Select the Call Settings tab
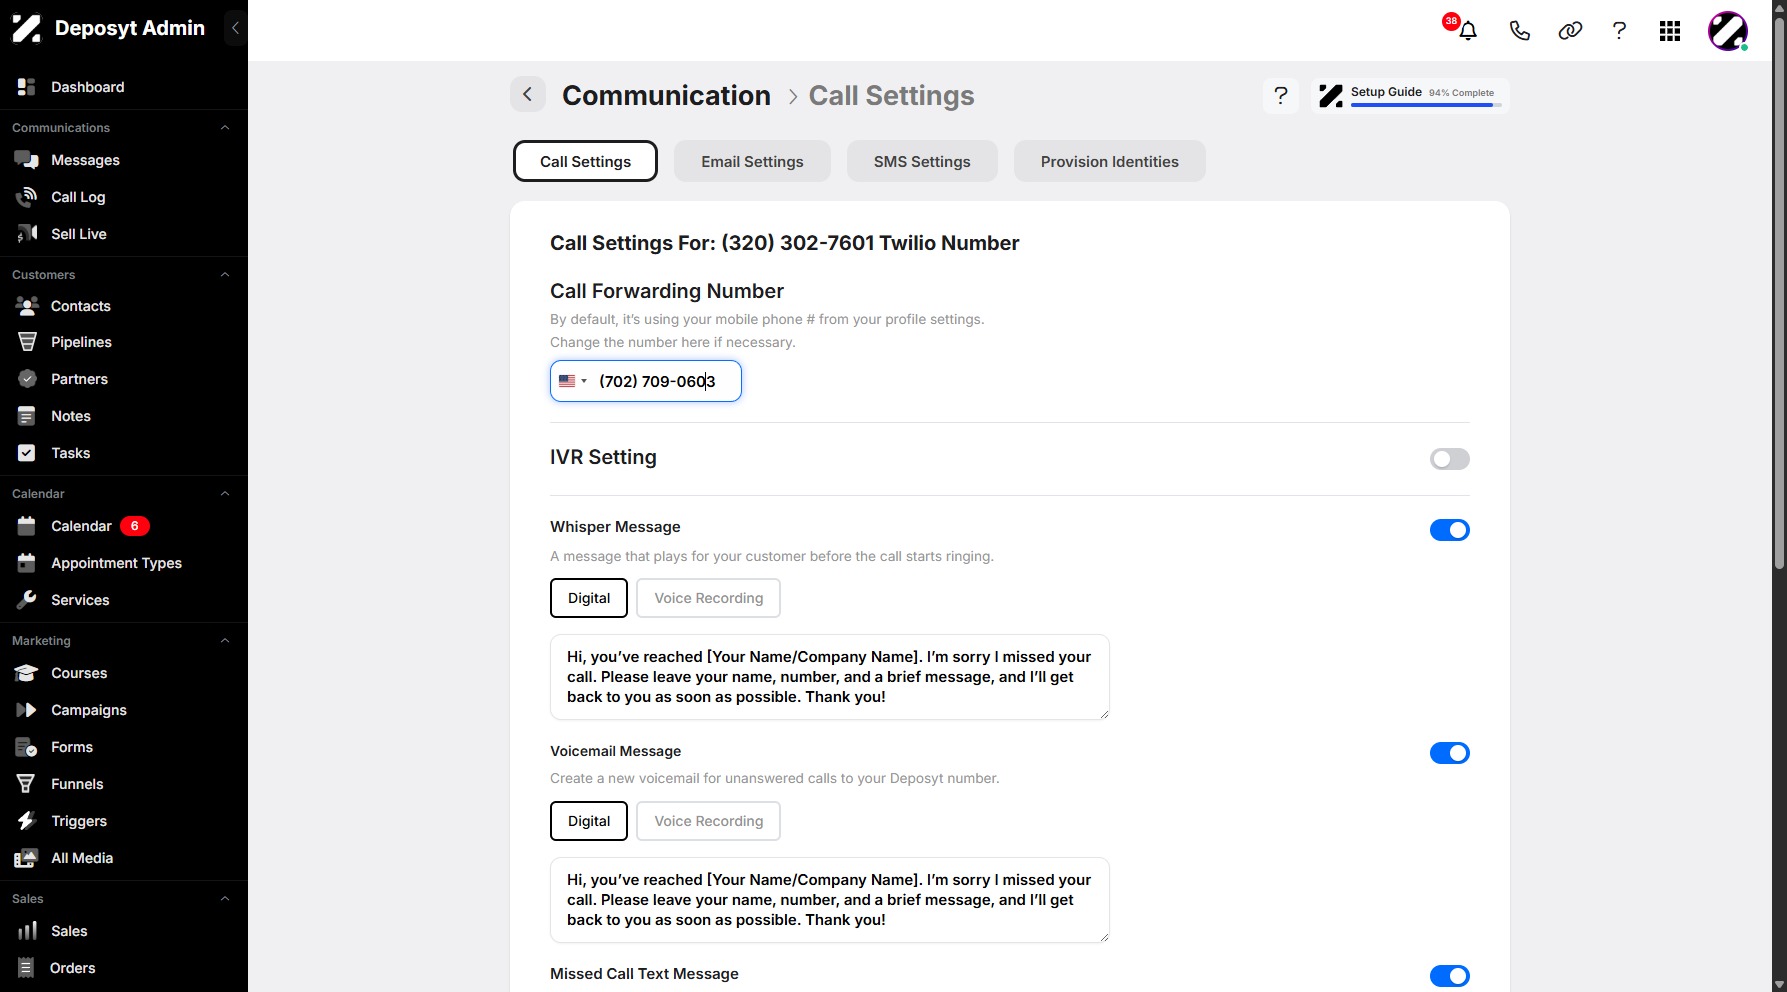Viewport: 1787px width, 992px height. tap(585, 161)
